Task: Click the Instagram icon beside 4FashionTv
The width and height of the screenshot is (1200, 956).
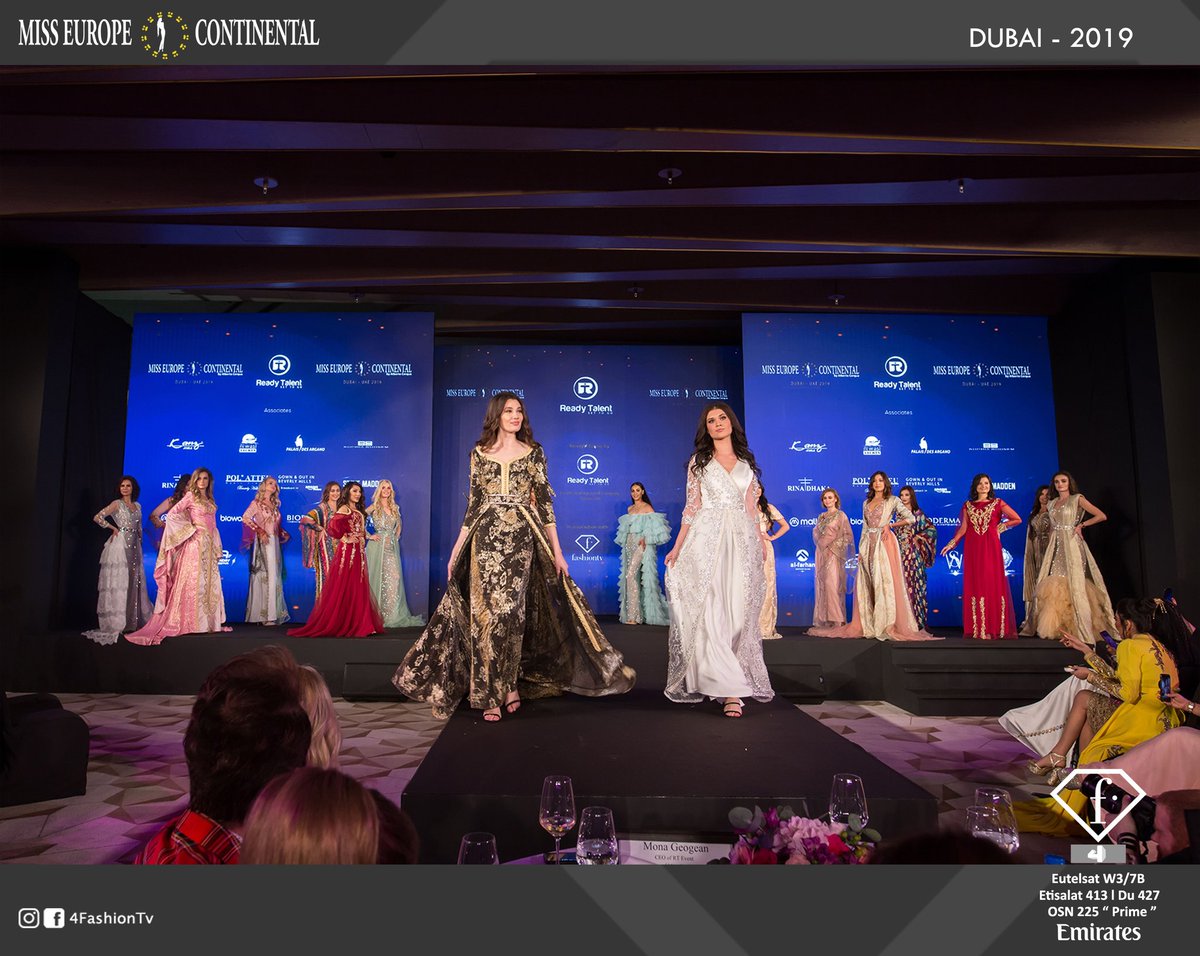Action: 29,917
